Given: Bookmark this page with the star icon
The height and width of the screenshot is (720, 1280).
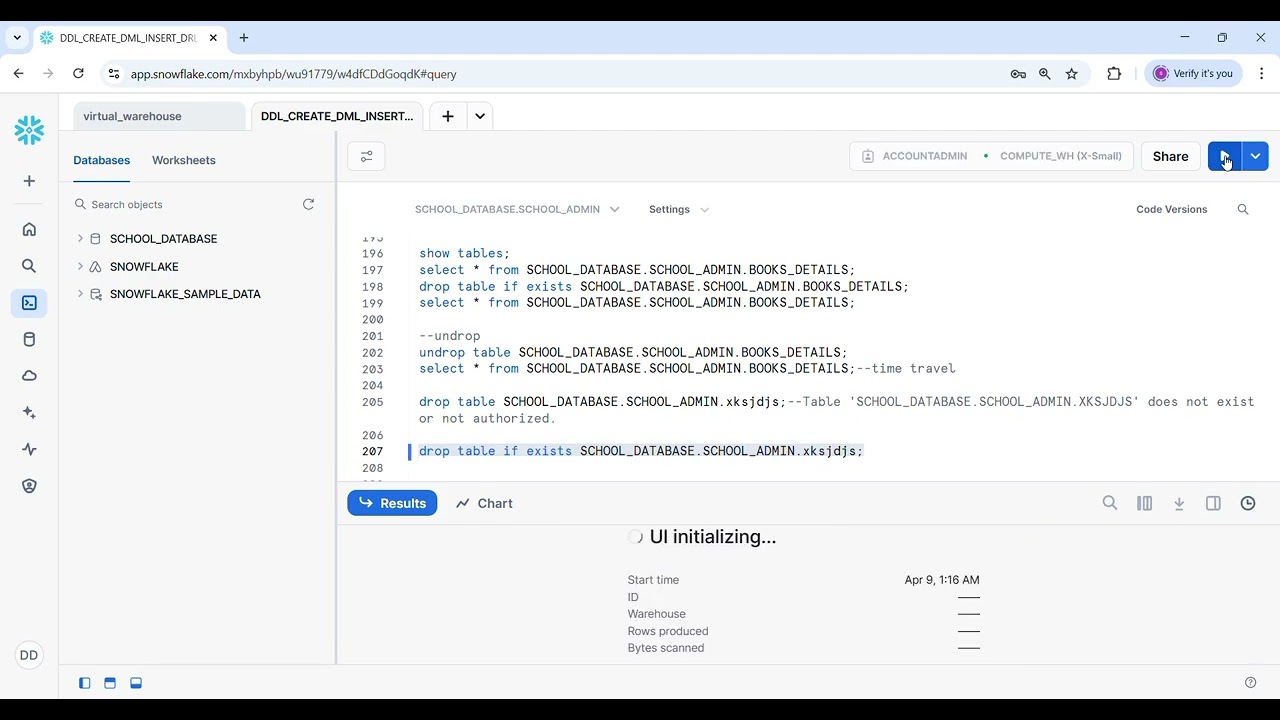Looking at the screenshot, I should point(1072,74).
